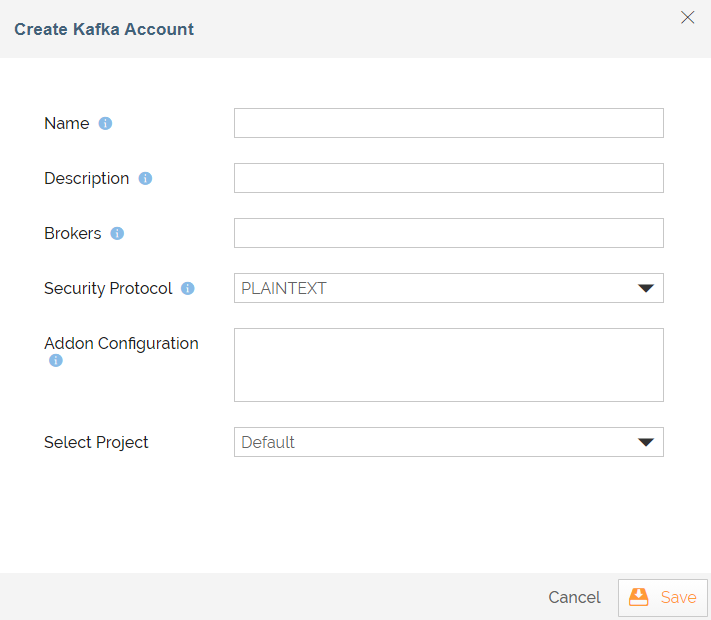Open the Security Protocol PLAINTEXT dropdown

coord(430,288)
